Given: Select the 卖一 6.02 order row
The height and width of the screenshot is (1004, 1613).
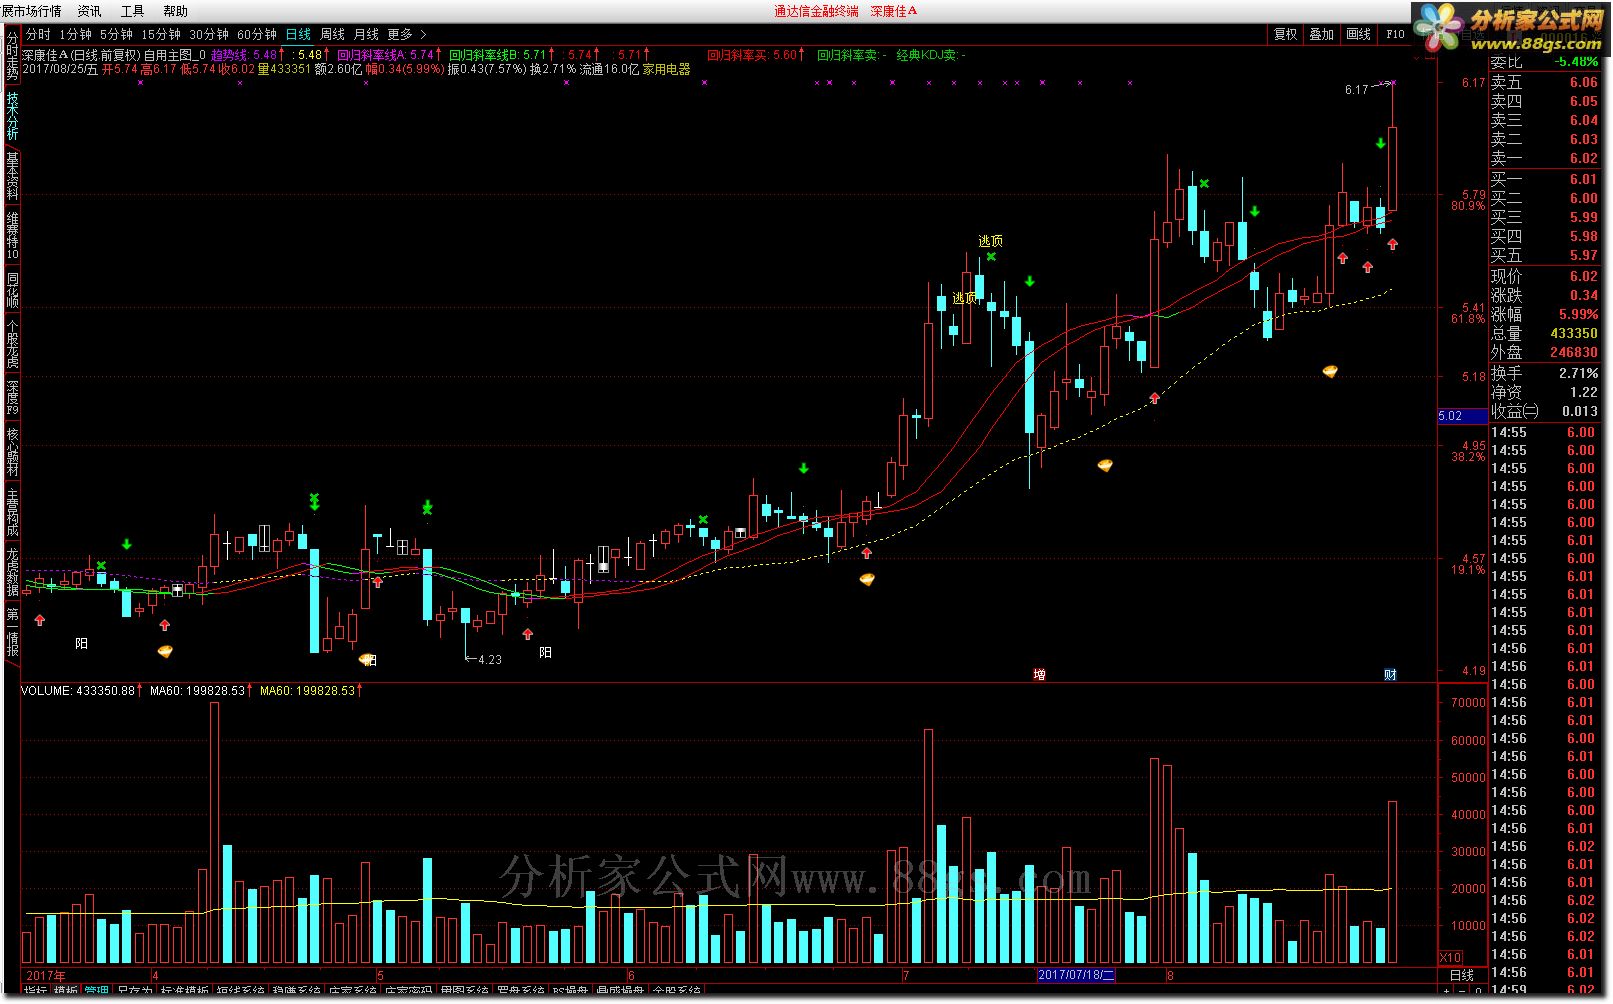Looking at the screenshot, I should click(1546, 158).
